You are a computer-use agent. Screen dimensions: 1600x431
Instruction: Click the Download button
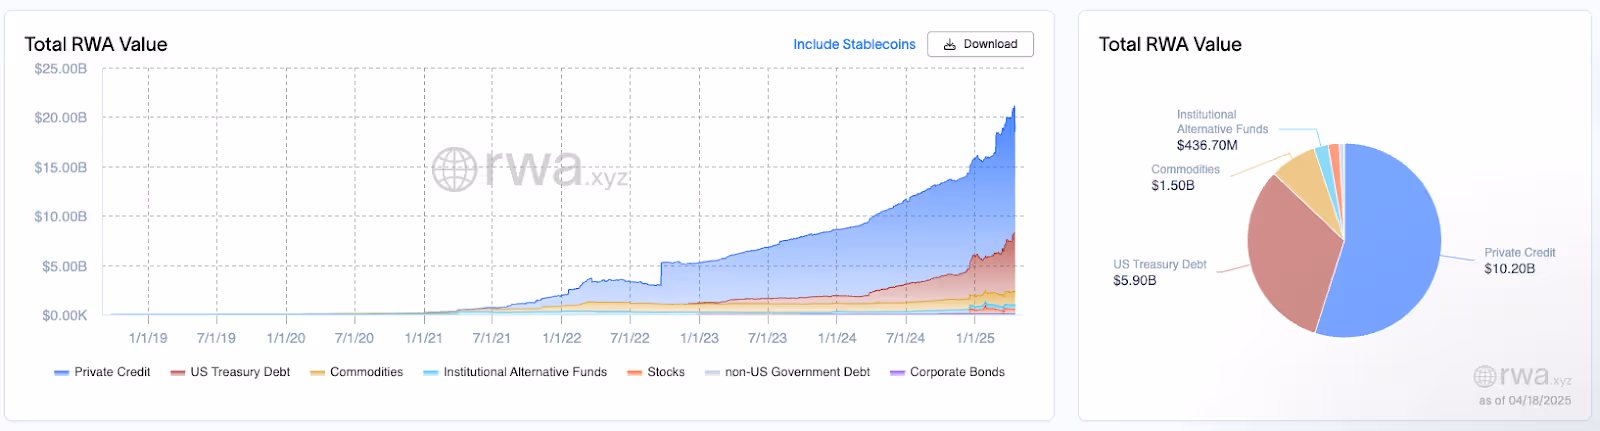coord(980,44)
